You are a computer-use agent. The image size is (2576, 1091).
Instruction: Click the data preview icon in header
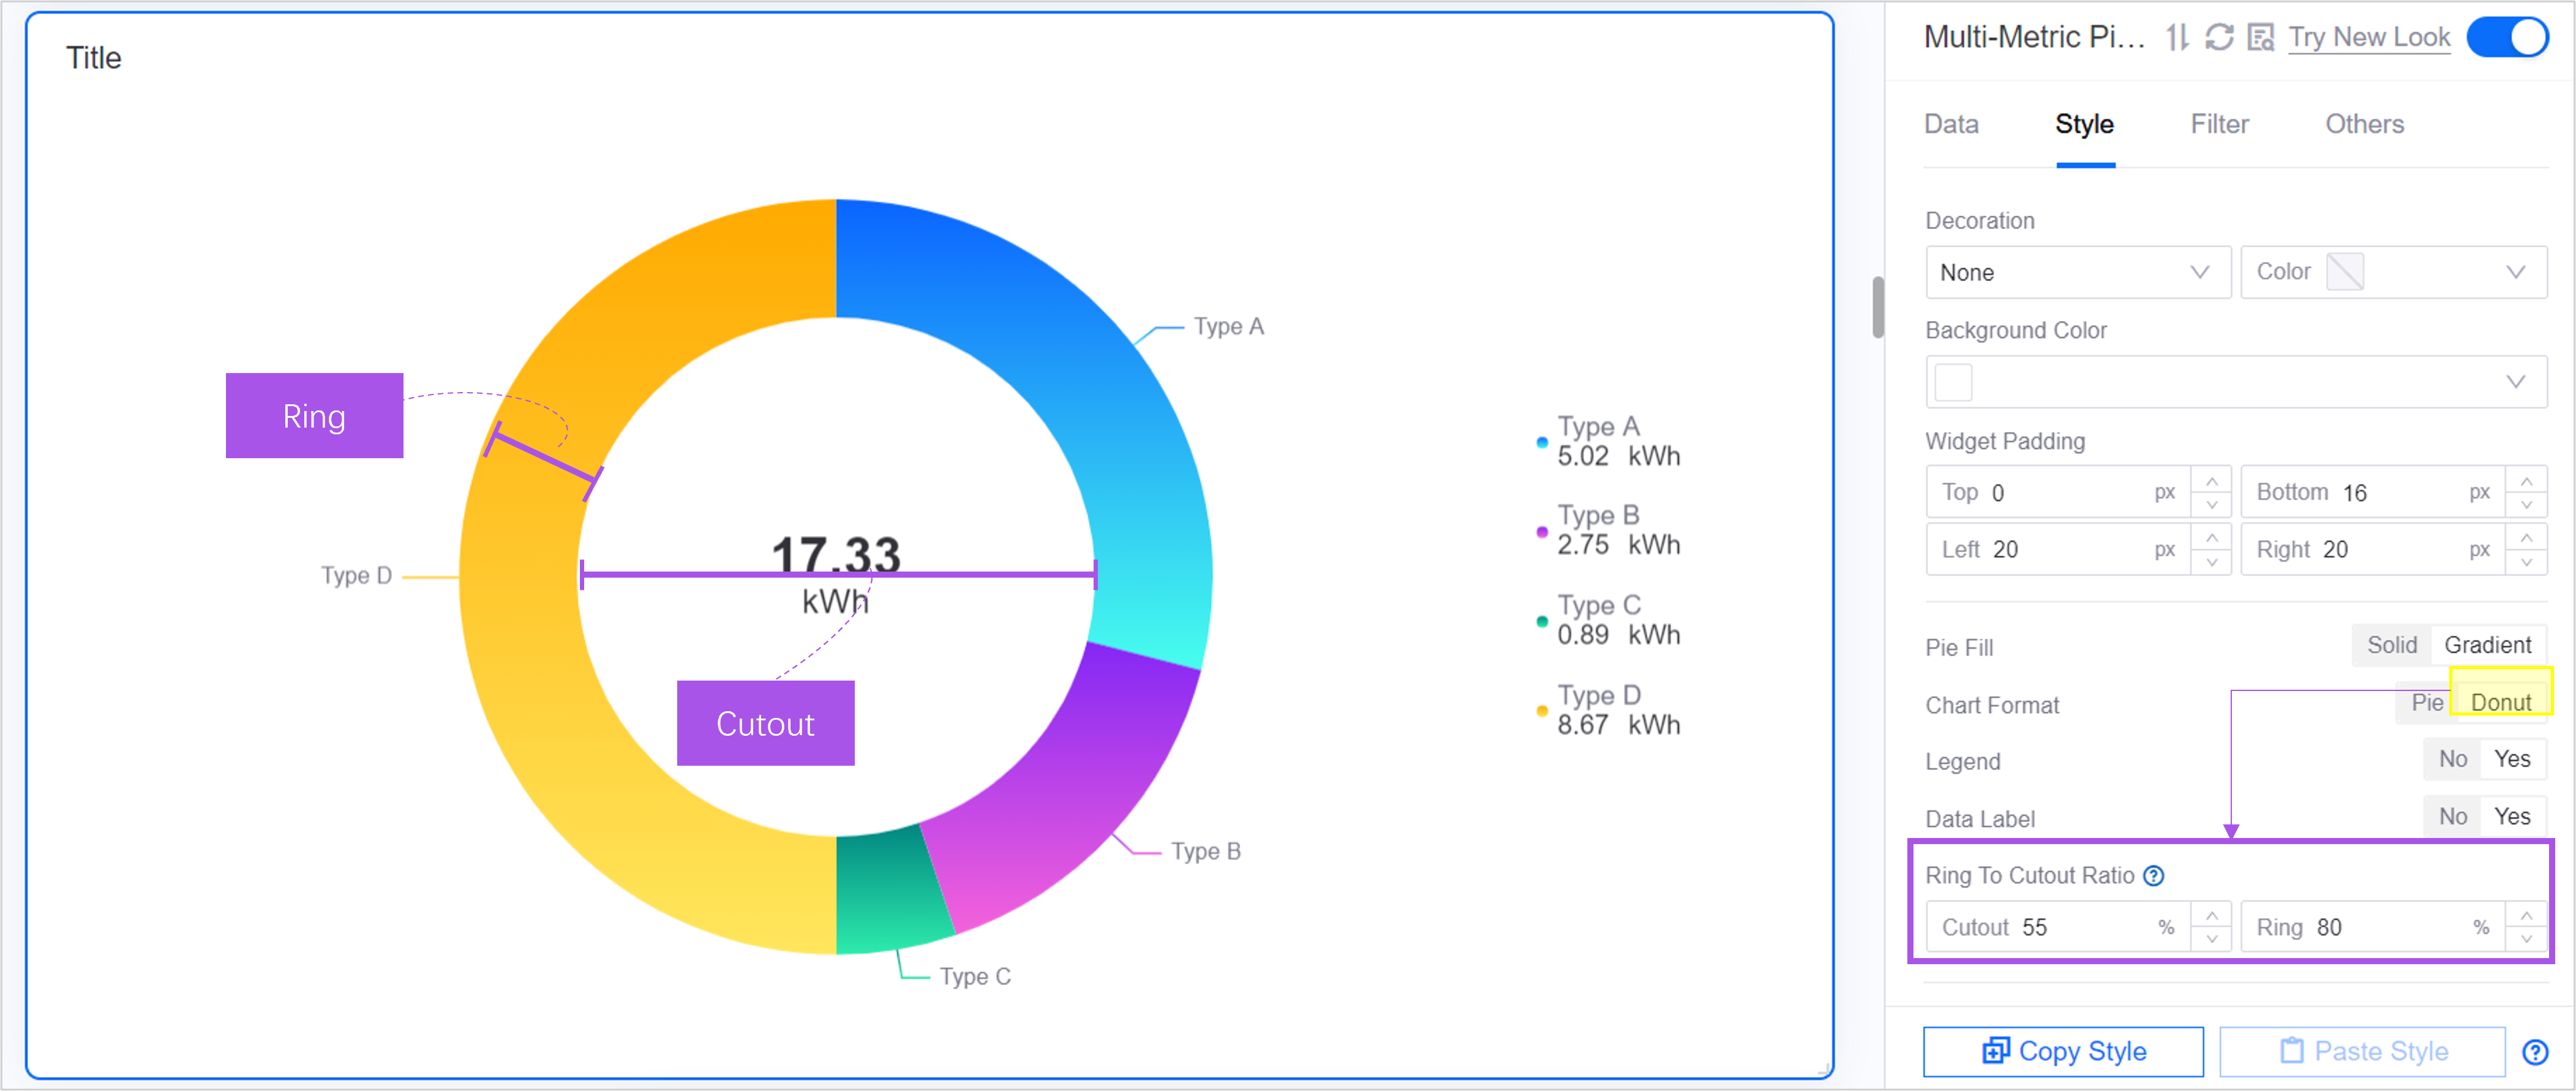click(x=2260, y=38)
